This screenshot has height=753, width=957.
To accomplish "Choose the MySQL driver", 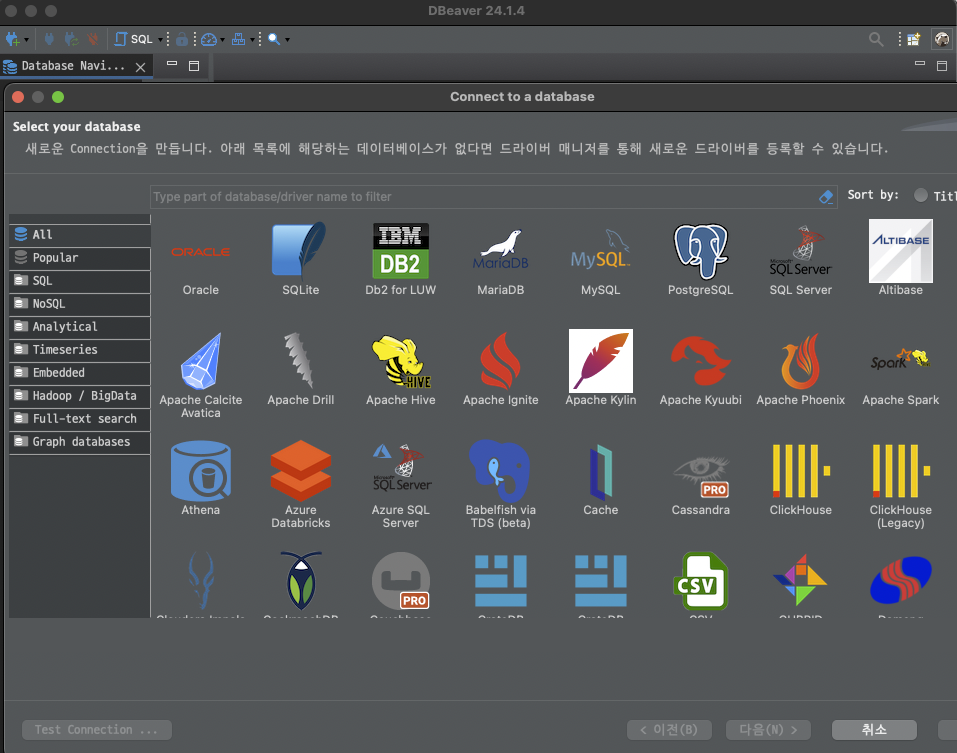I will coord(601,259).
